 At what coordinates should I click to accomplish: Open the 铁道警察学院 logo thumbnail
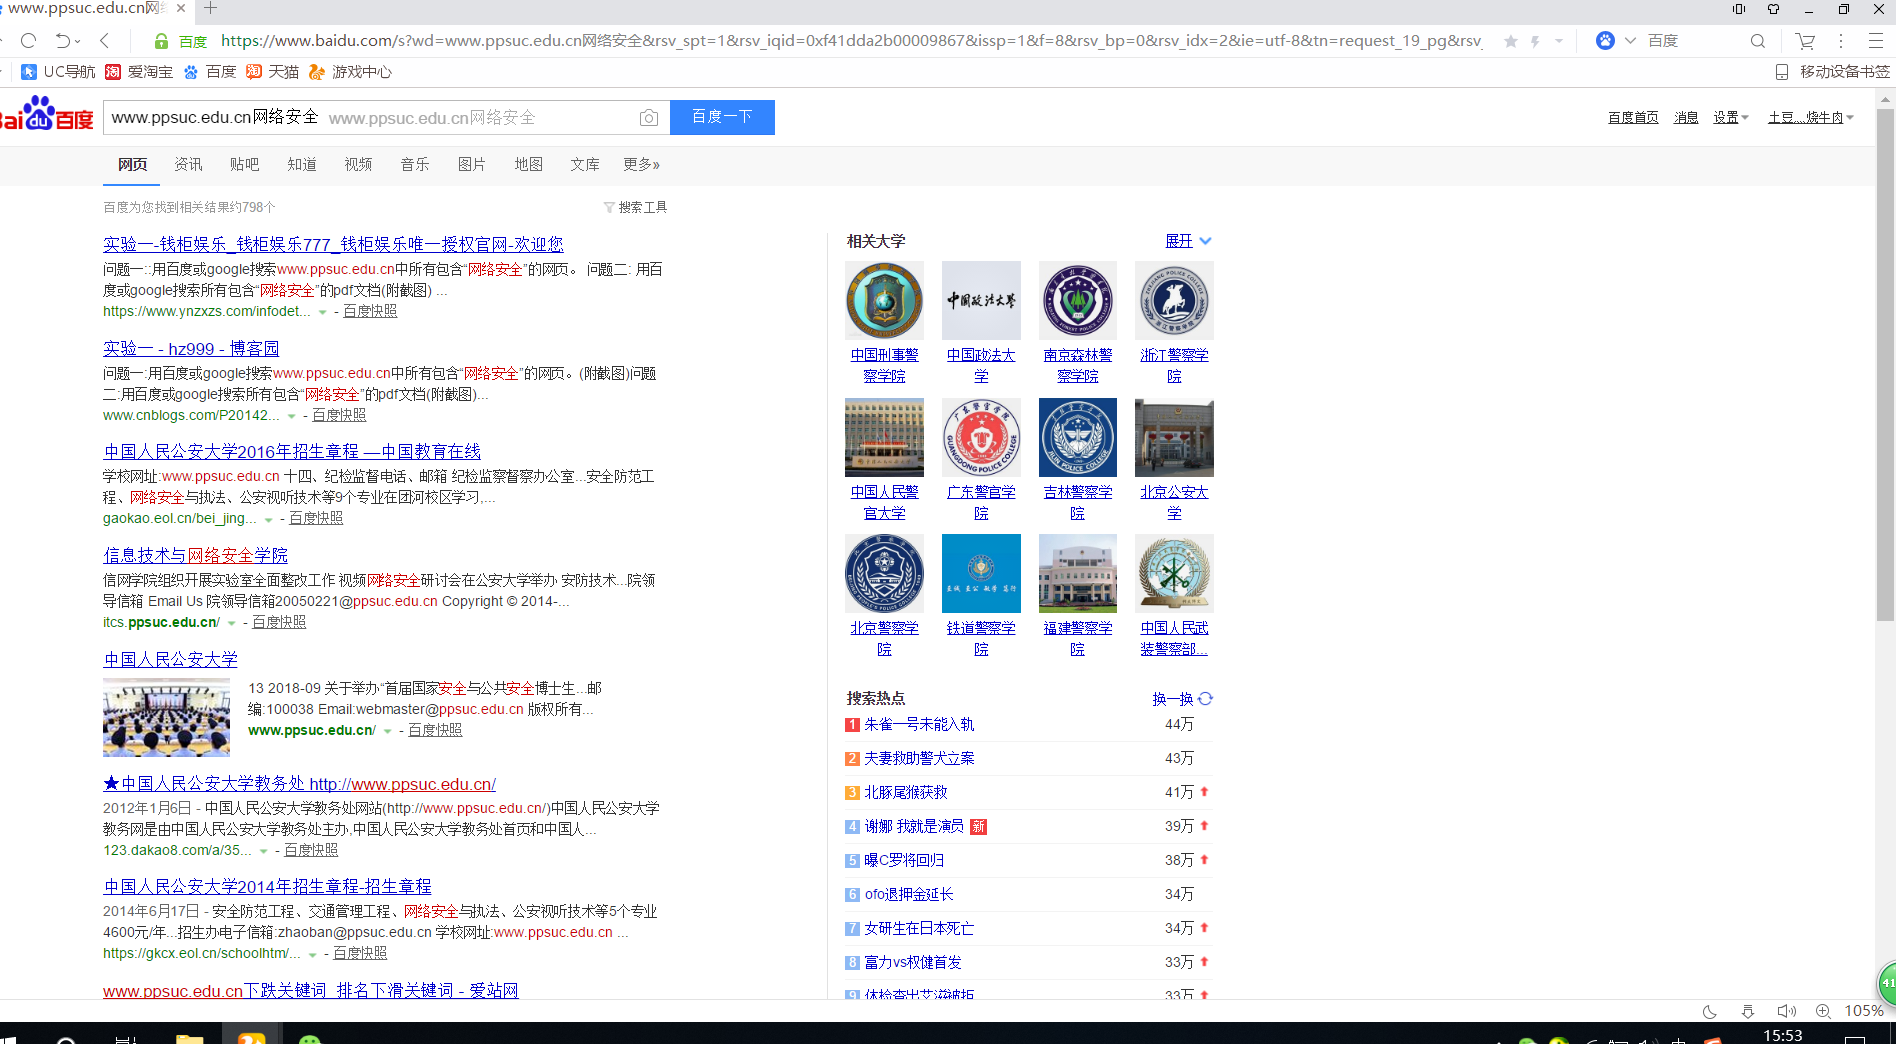click(x=981, y=573)
